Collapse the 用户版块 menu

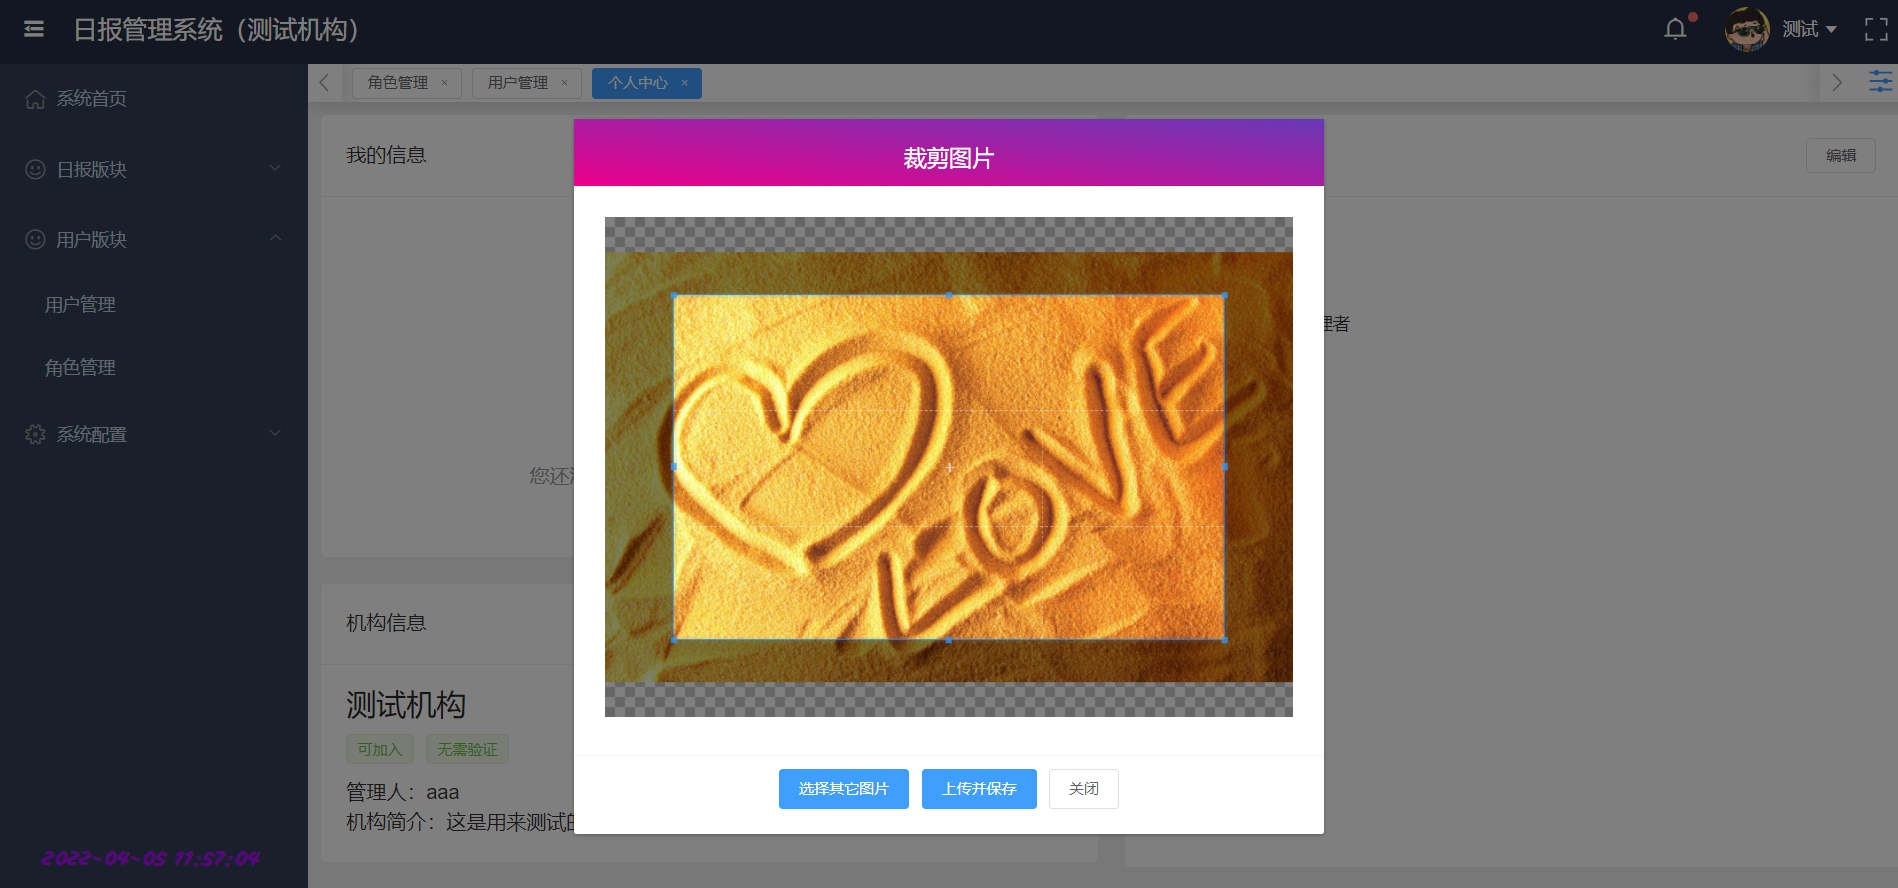pos(154,240)
